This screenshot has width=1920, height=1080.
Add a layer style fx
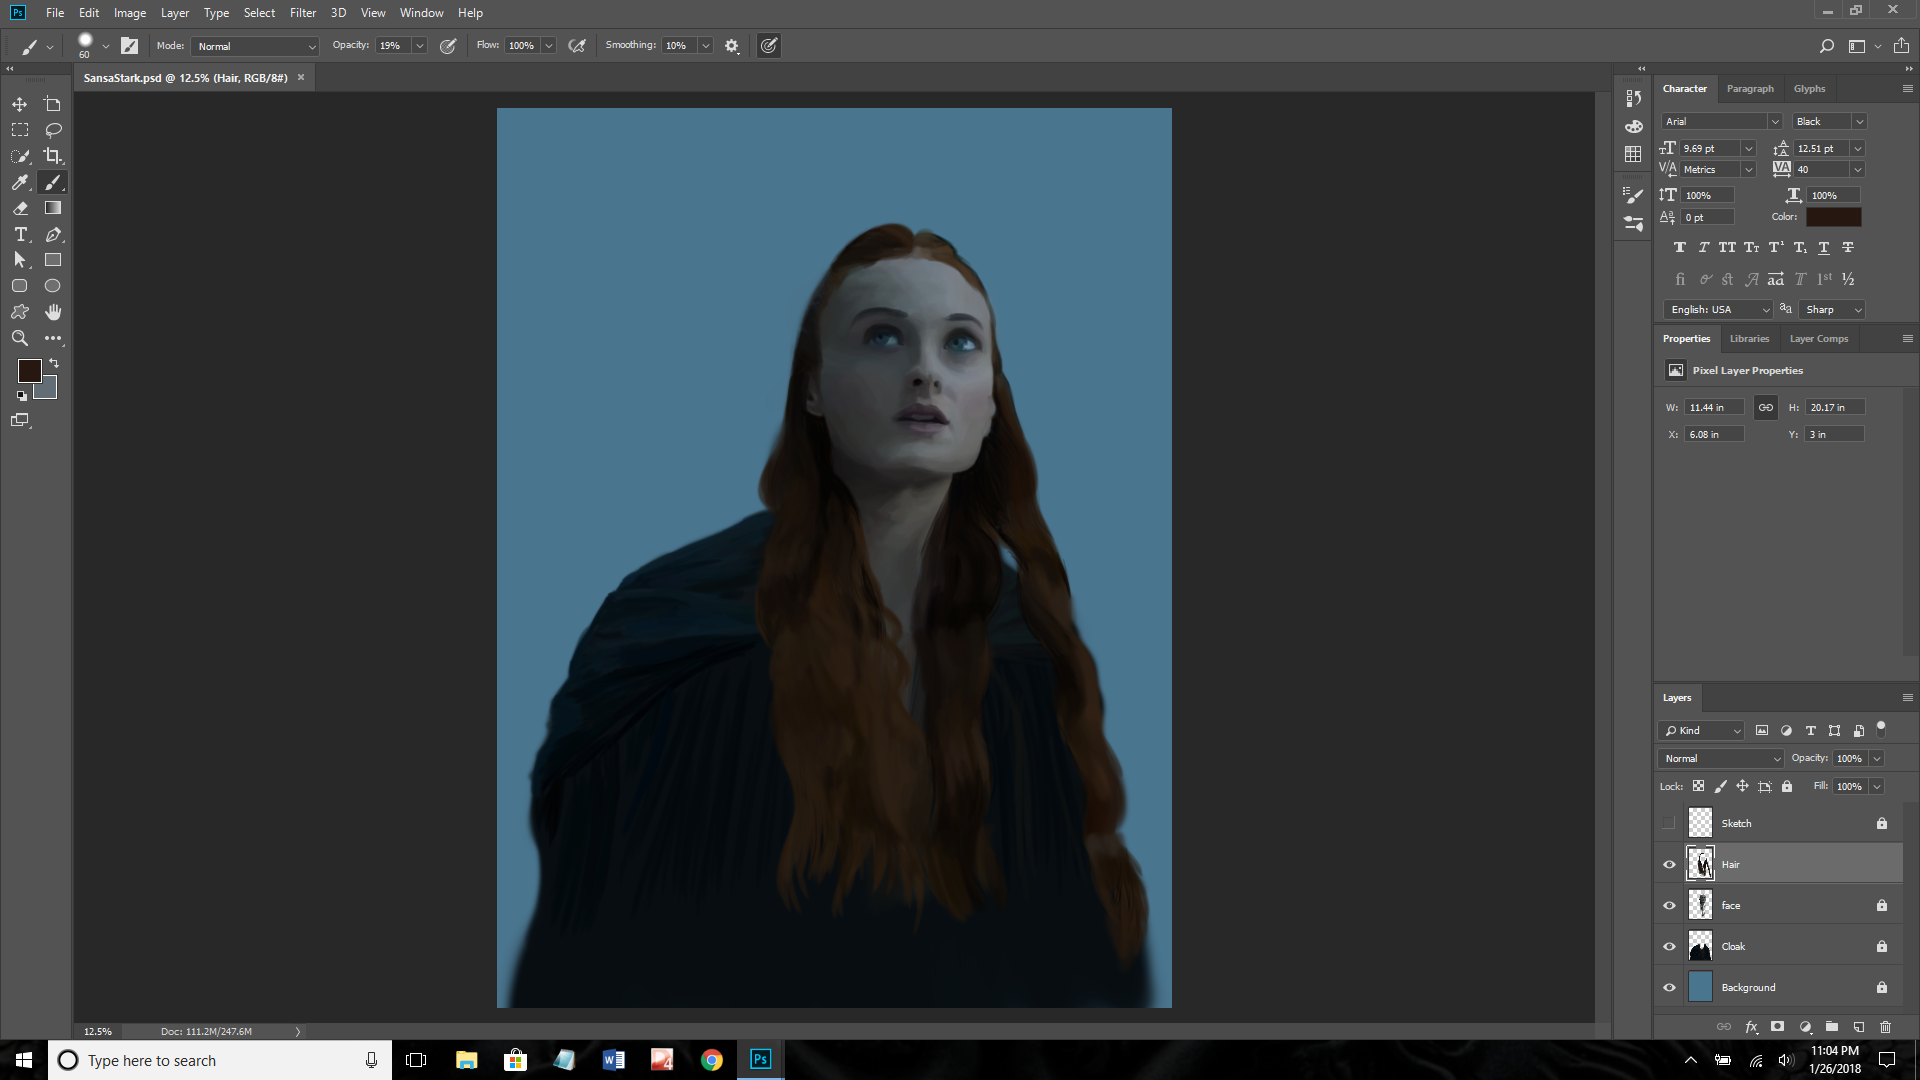pos(1751,1027)
